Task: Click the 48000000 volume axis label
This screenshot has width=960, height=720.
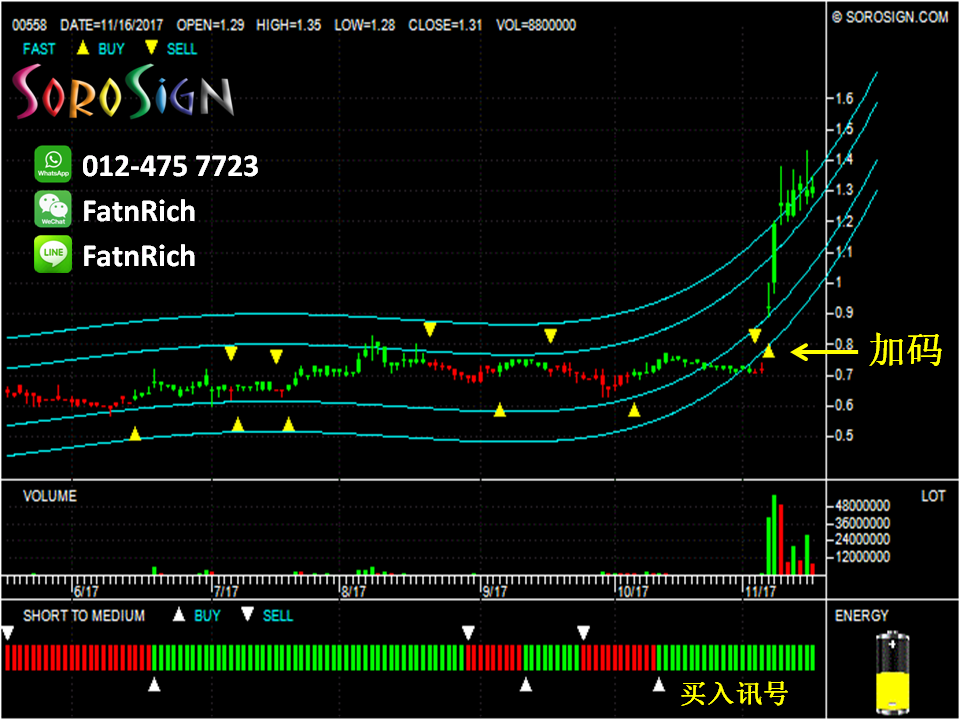Action: click(863, 506)
